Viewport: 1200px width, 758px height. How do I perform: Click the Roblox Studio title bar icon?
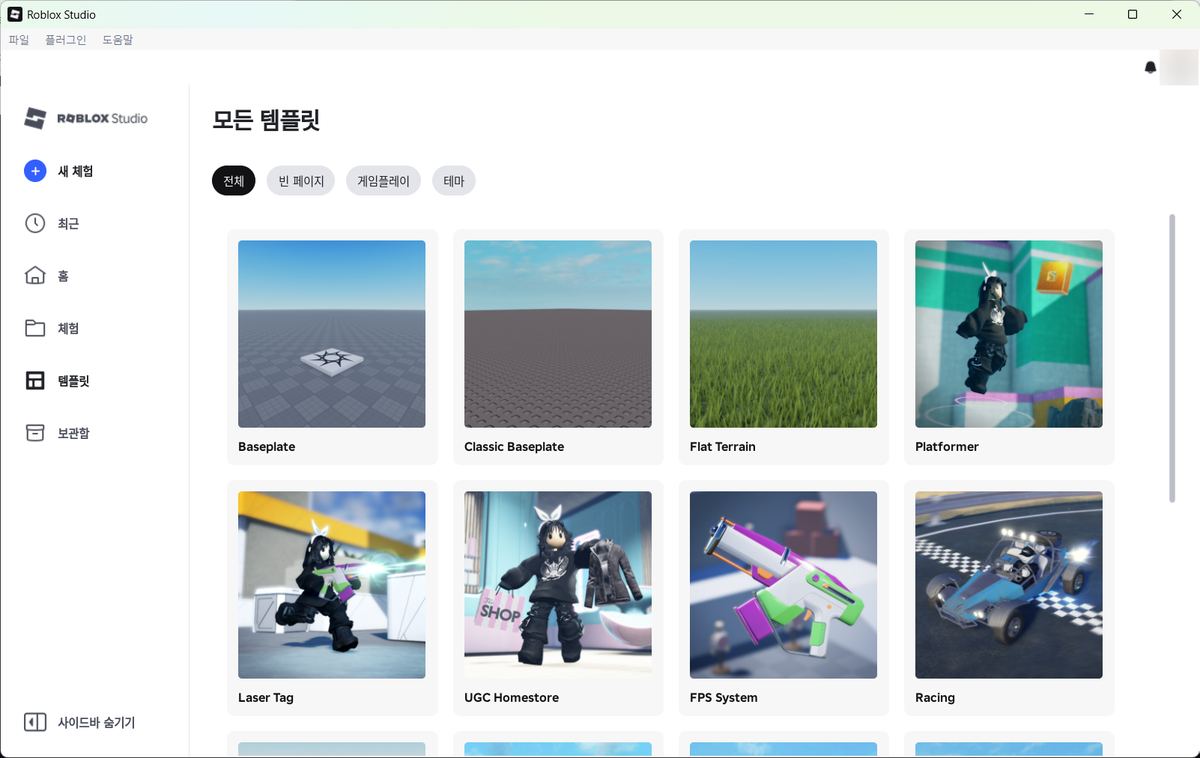coord(15,14)
